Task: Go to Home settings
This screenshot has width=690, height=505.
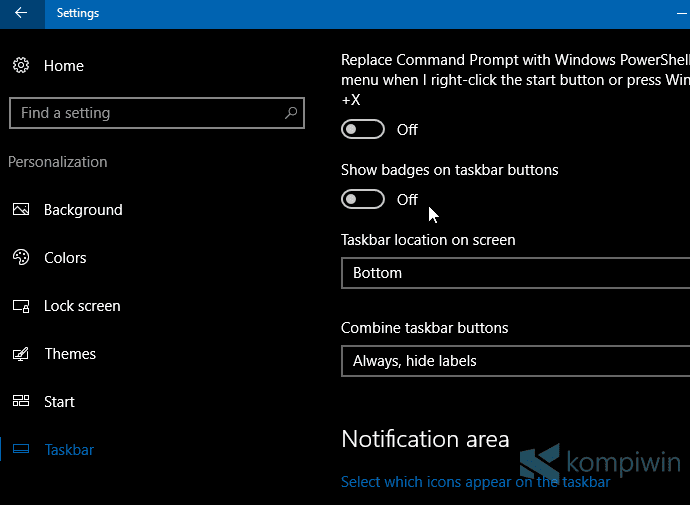Action: pos(64,66)
